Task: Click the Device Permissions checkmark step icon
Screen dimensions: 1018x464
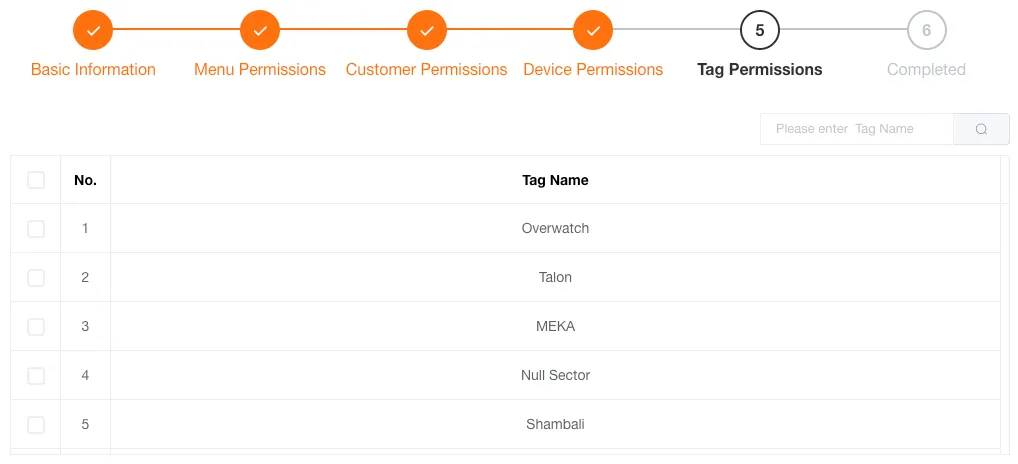Action: point(593,31)
